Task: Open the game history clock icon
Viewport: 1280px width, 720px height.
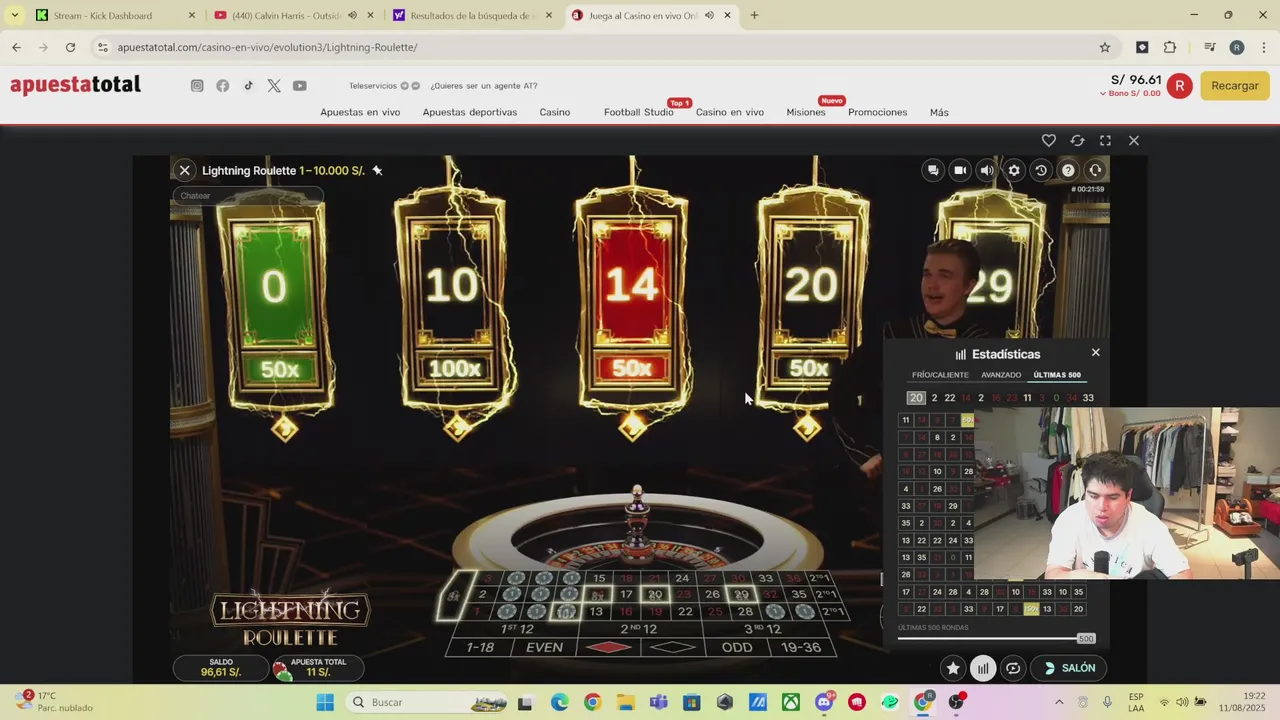Action: coord(1041,170)
